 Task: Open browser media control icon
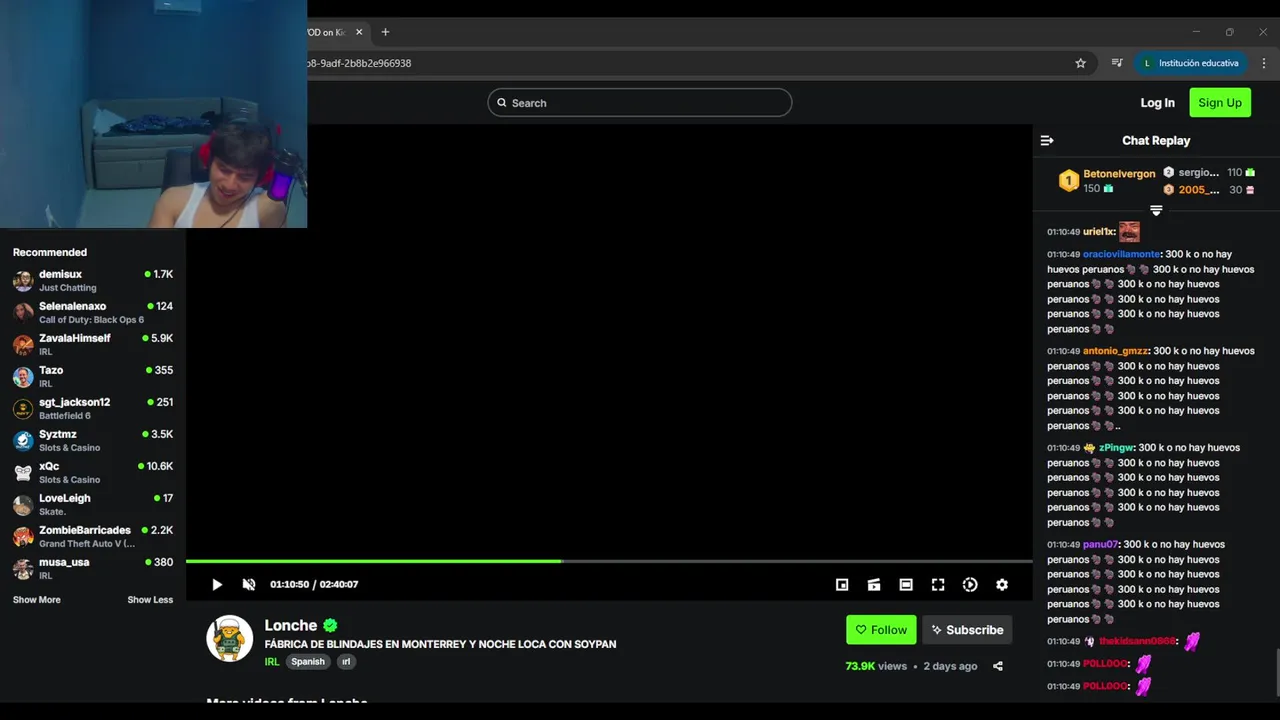click(1117, 63)
